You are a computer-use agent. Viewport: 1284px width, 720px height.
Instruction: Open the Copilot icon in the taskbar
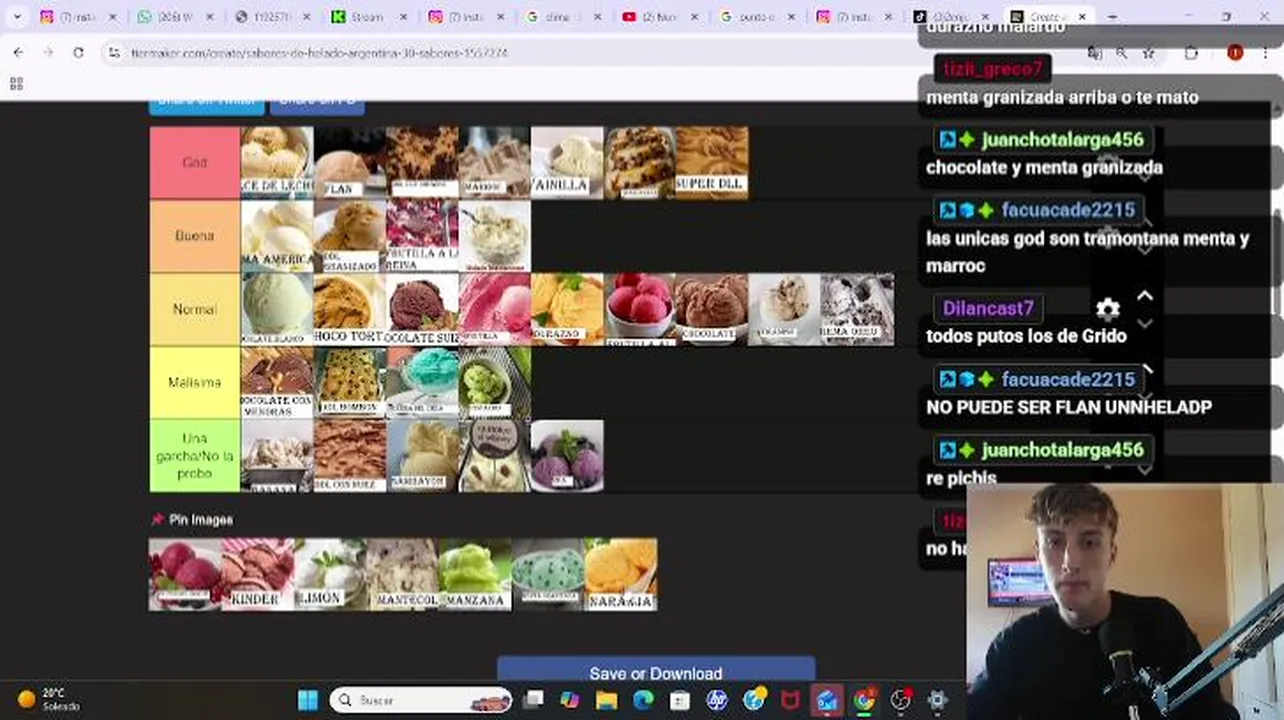[569, 700]
